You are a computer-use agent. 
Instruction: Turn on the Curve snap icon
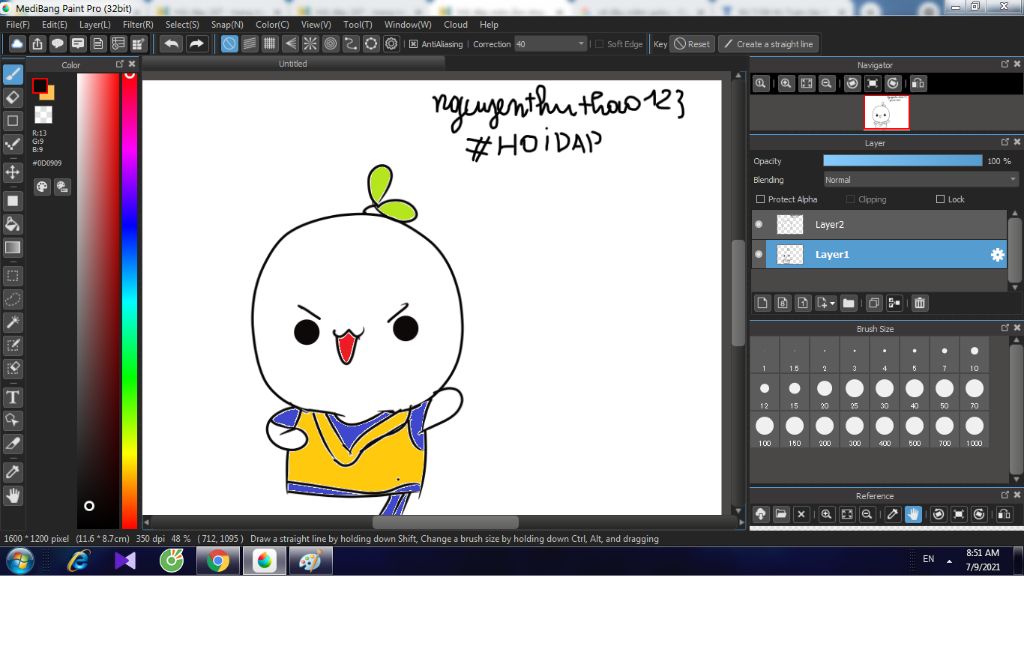(x=351, y=44)
